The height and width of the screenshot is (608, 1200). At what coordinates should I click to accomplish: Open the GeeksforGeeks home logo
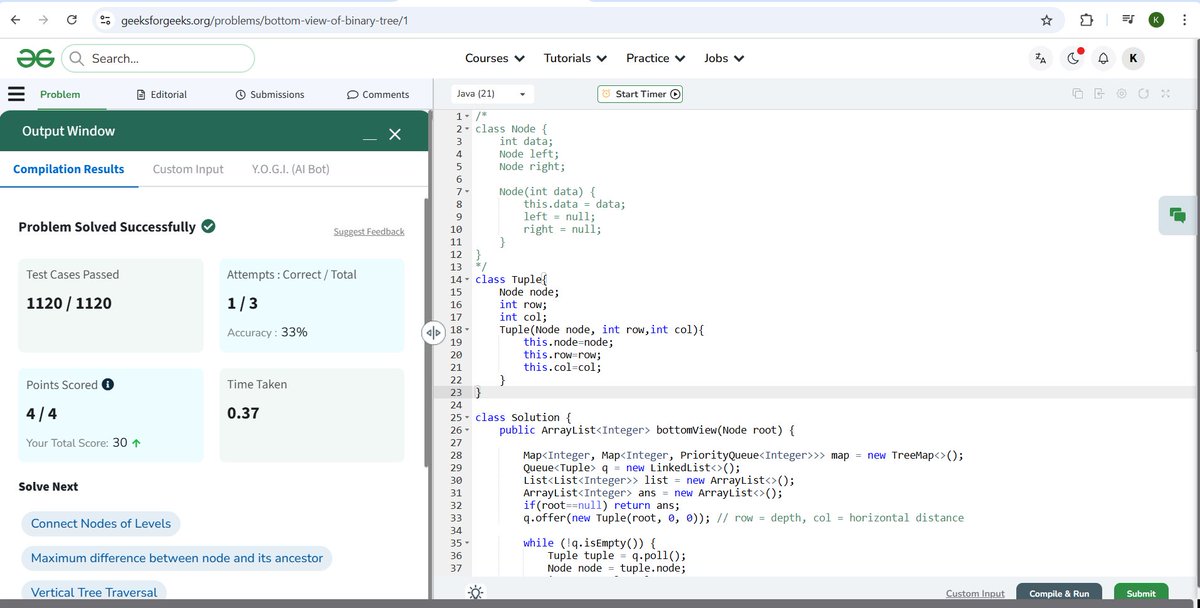pos(34,58)
